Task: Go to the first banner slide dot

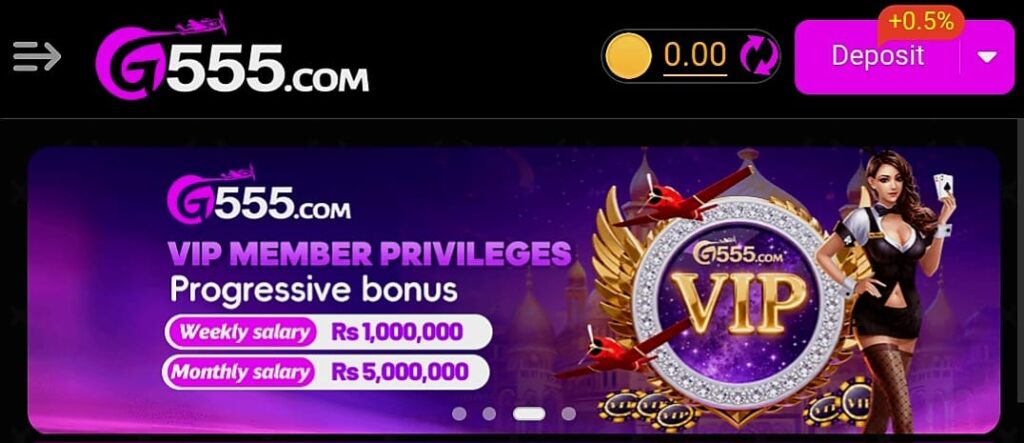Action: [x=459, y=413]
